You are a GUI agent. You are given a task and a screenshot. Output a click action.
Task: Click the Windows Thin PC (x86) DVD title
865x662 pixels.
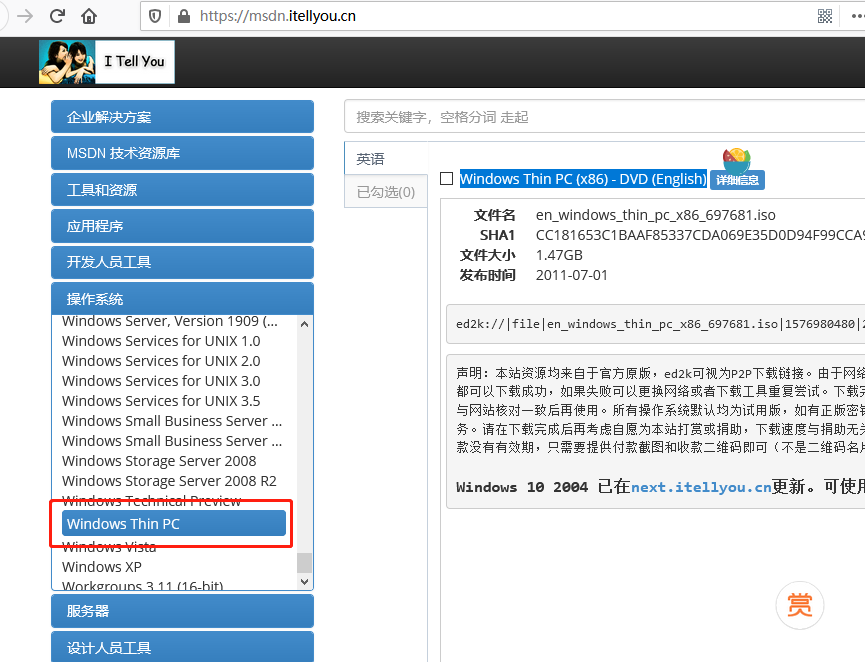(583, 179)
